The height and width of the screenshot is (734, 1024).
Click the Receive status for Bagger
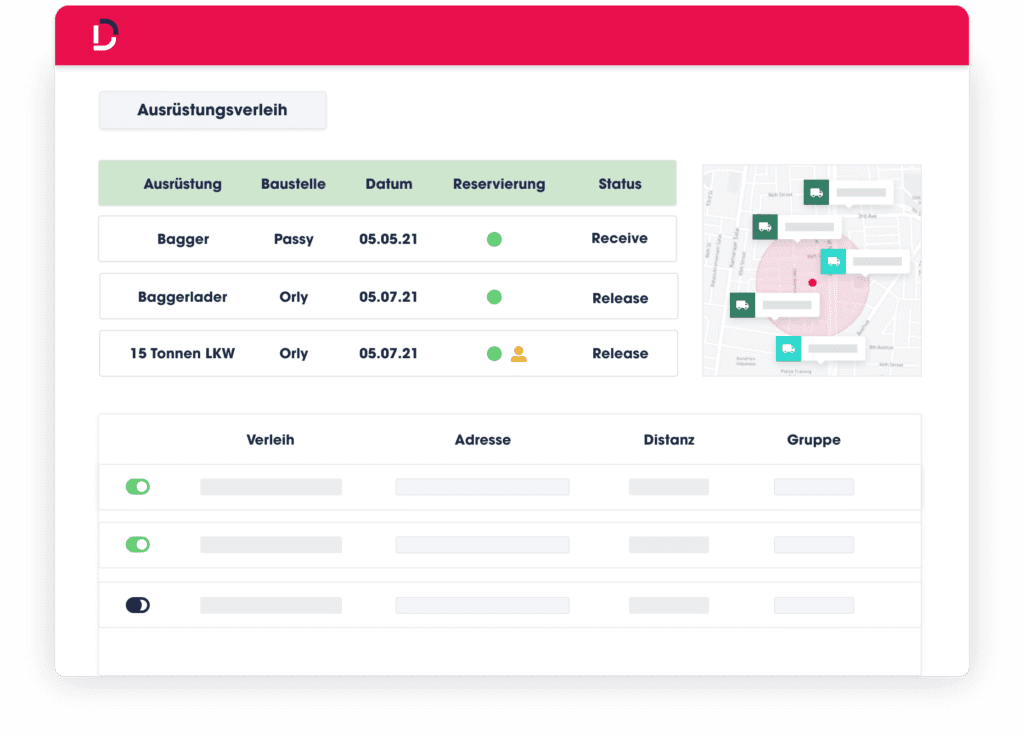click(x=619, y=239)
